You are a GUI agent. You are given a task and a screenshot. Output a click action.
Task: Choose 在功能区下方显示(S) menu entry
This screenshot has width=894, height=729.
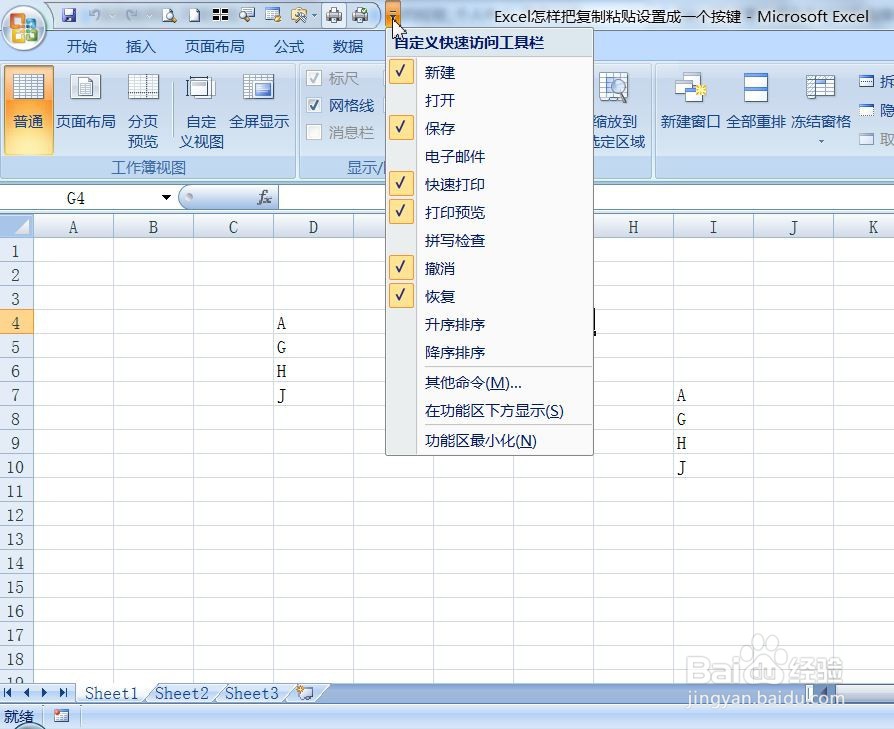point(489,410)
